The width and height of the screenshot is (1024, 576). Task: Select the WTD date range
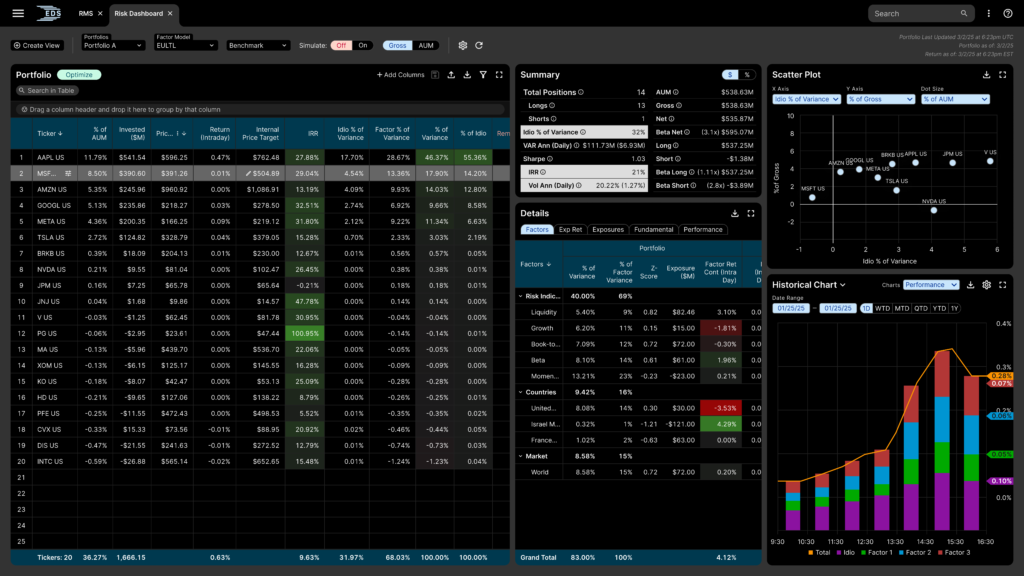pos(882,308)
